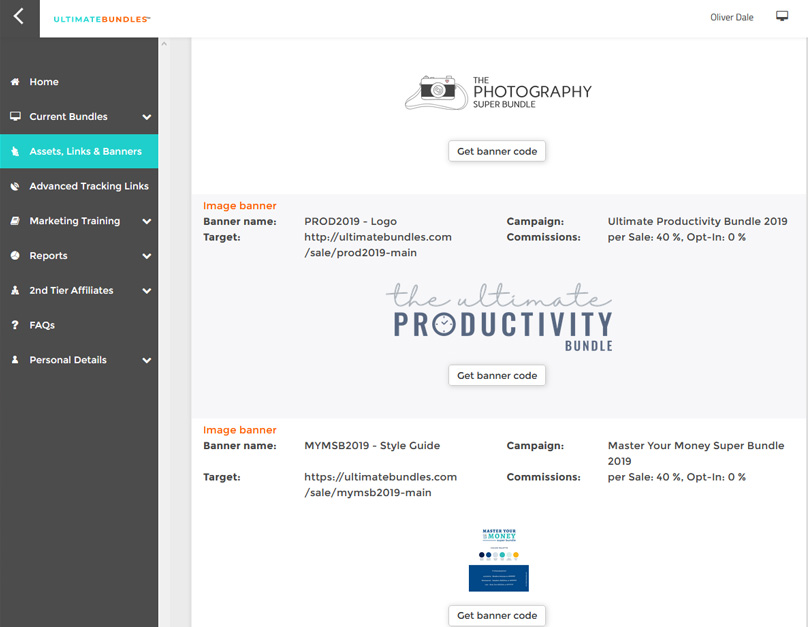Click the PROD2019 commissions value text
The height and width of the screenshot is (627, 808).
pos(677,237)
